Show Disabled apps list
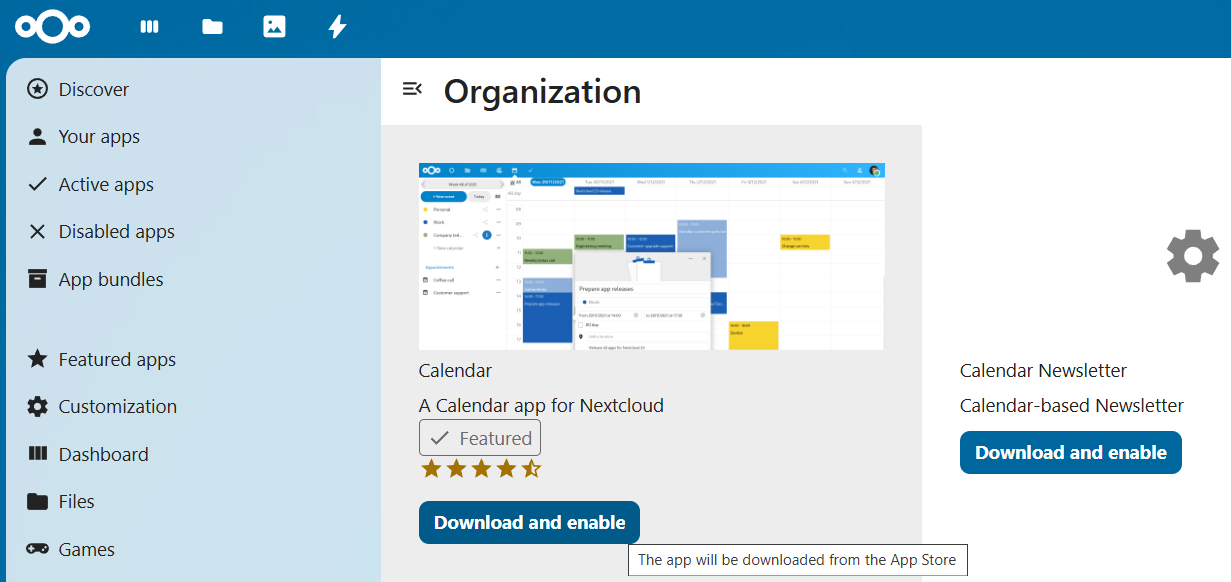Viewport: 1231px width, 582px height. [x=116, y=232]
